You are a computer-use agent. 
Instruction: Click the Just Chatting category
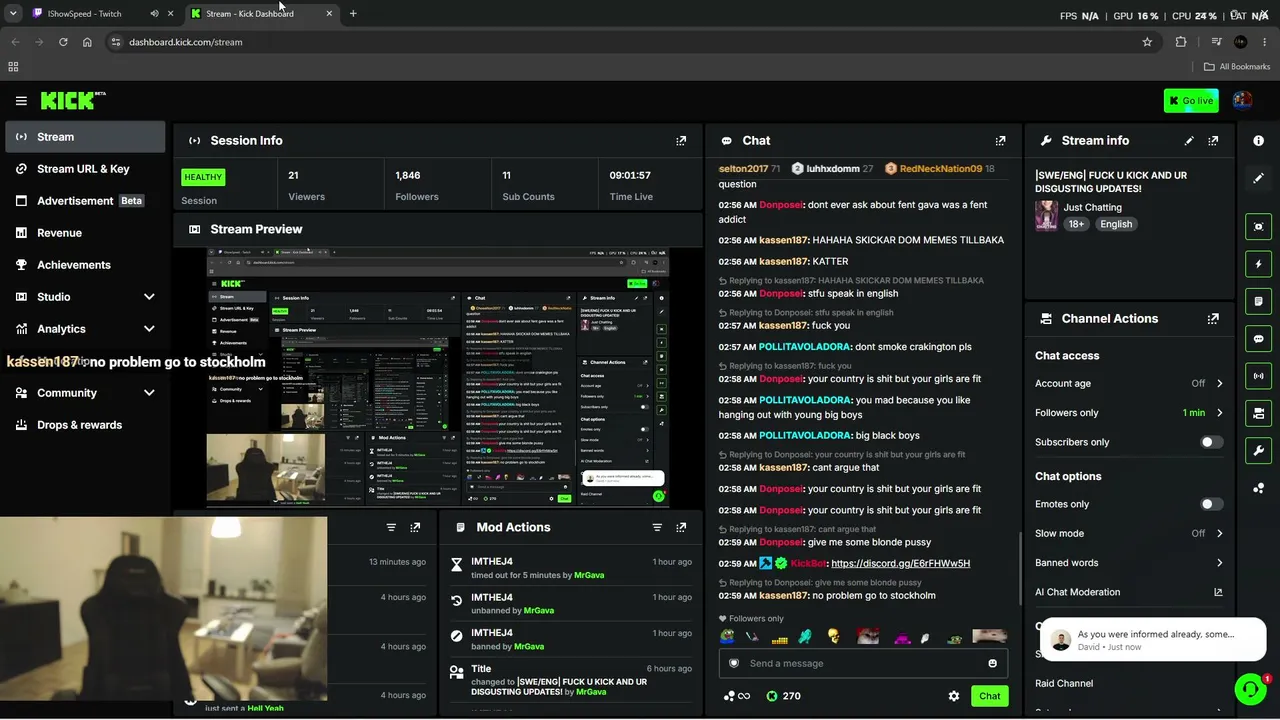pyautogui.click(x=1092, y=208)
